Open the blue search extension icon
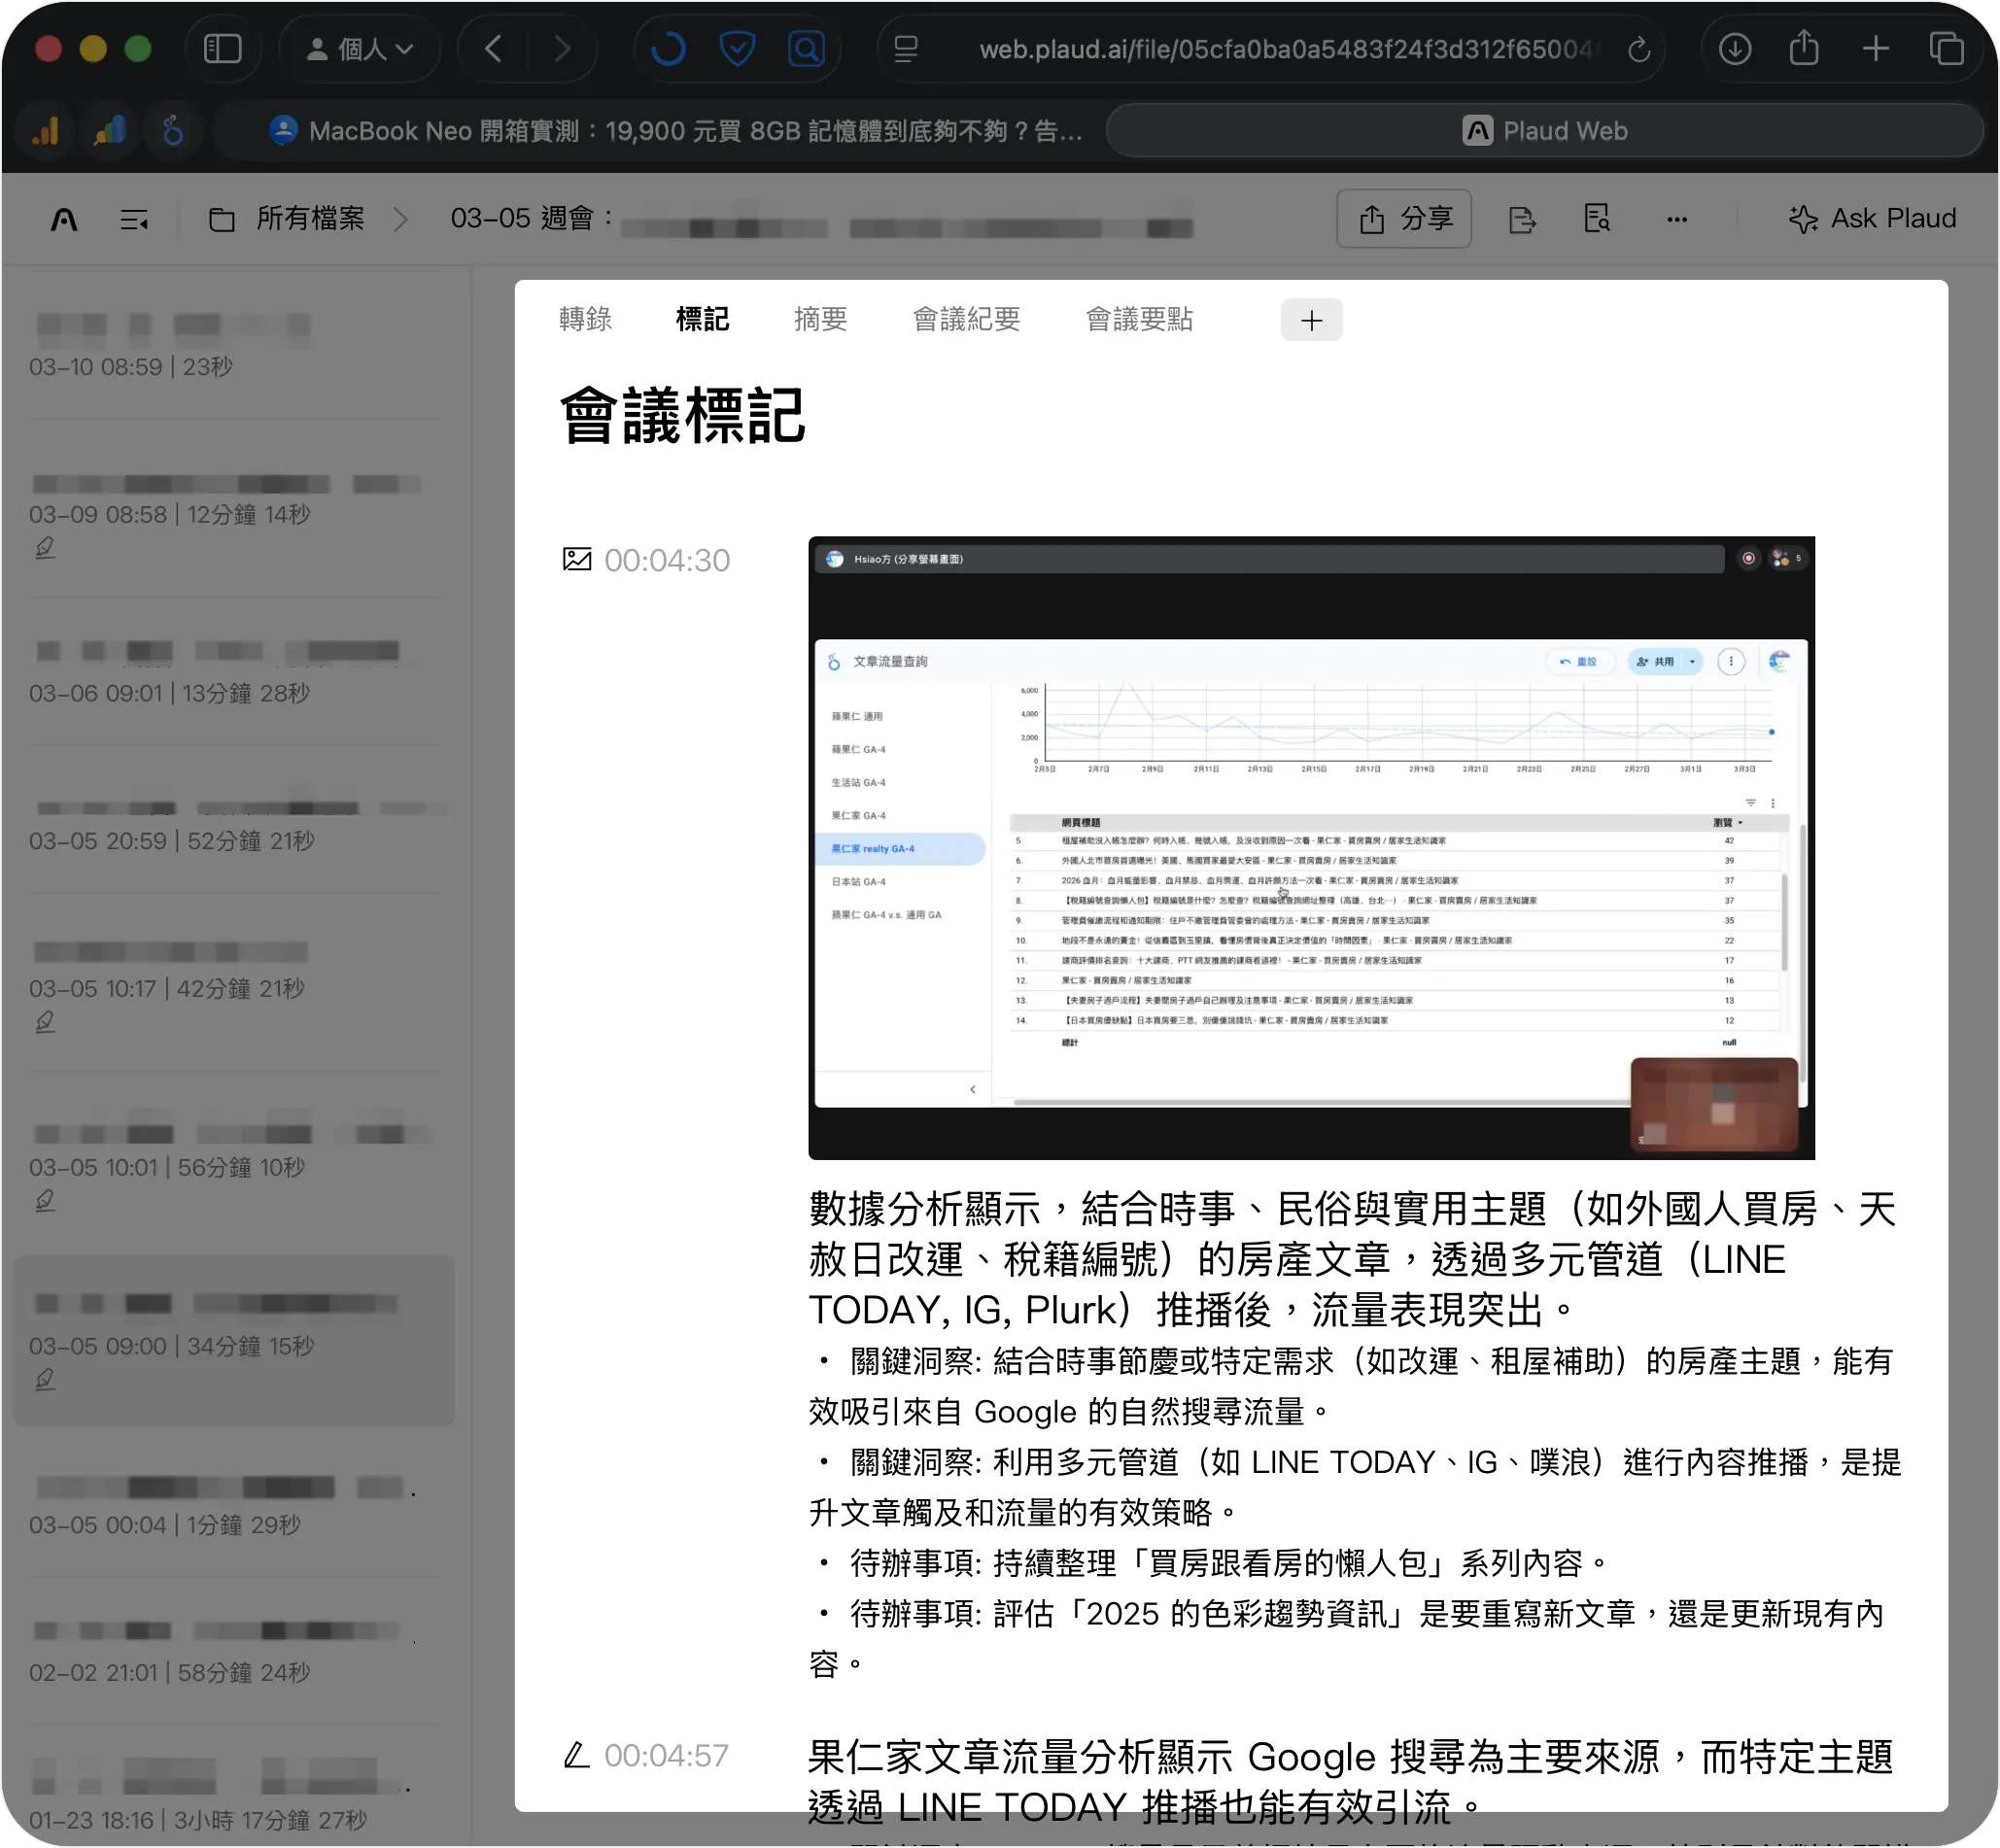 (806, 48)
